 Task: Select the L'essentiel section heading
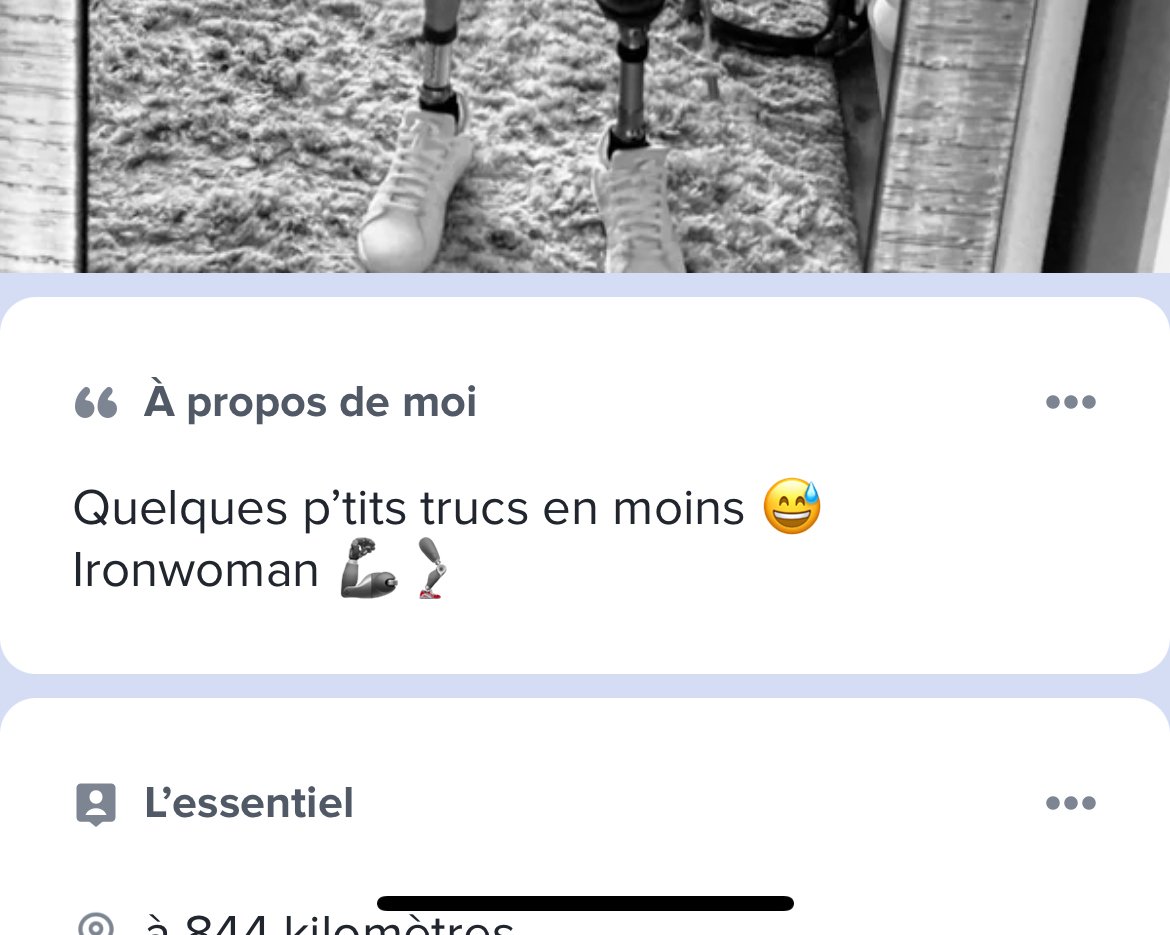(248, 803)
